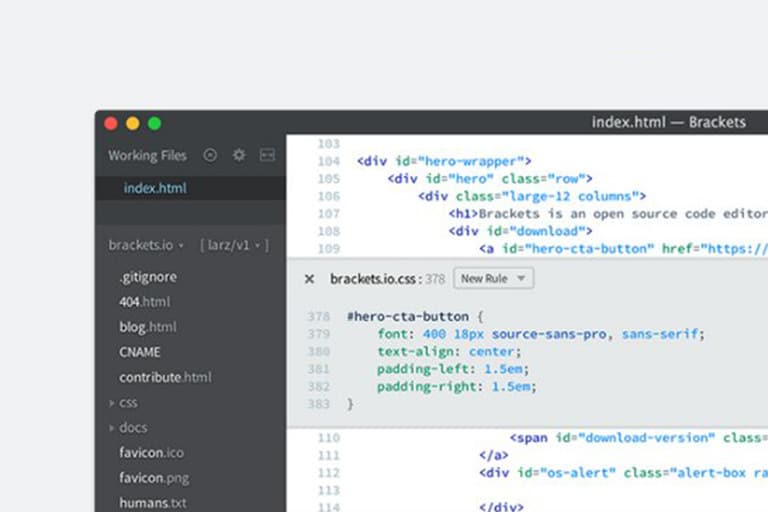The height and width of the screenshot is (512, 768).
Task: Open the brackets.io project dropdown
Action: coord(146,245)
